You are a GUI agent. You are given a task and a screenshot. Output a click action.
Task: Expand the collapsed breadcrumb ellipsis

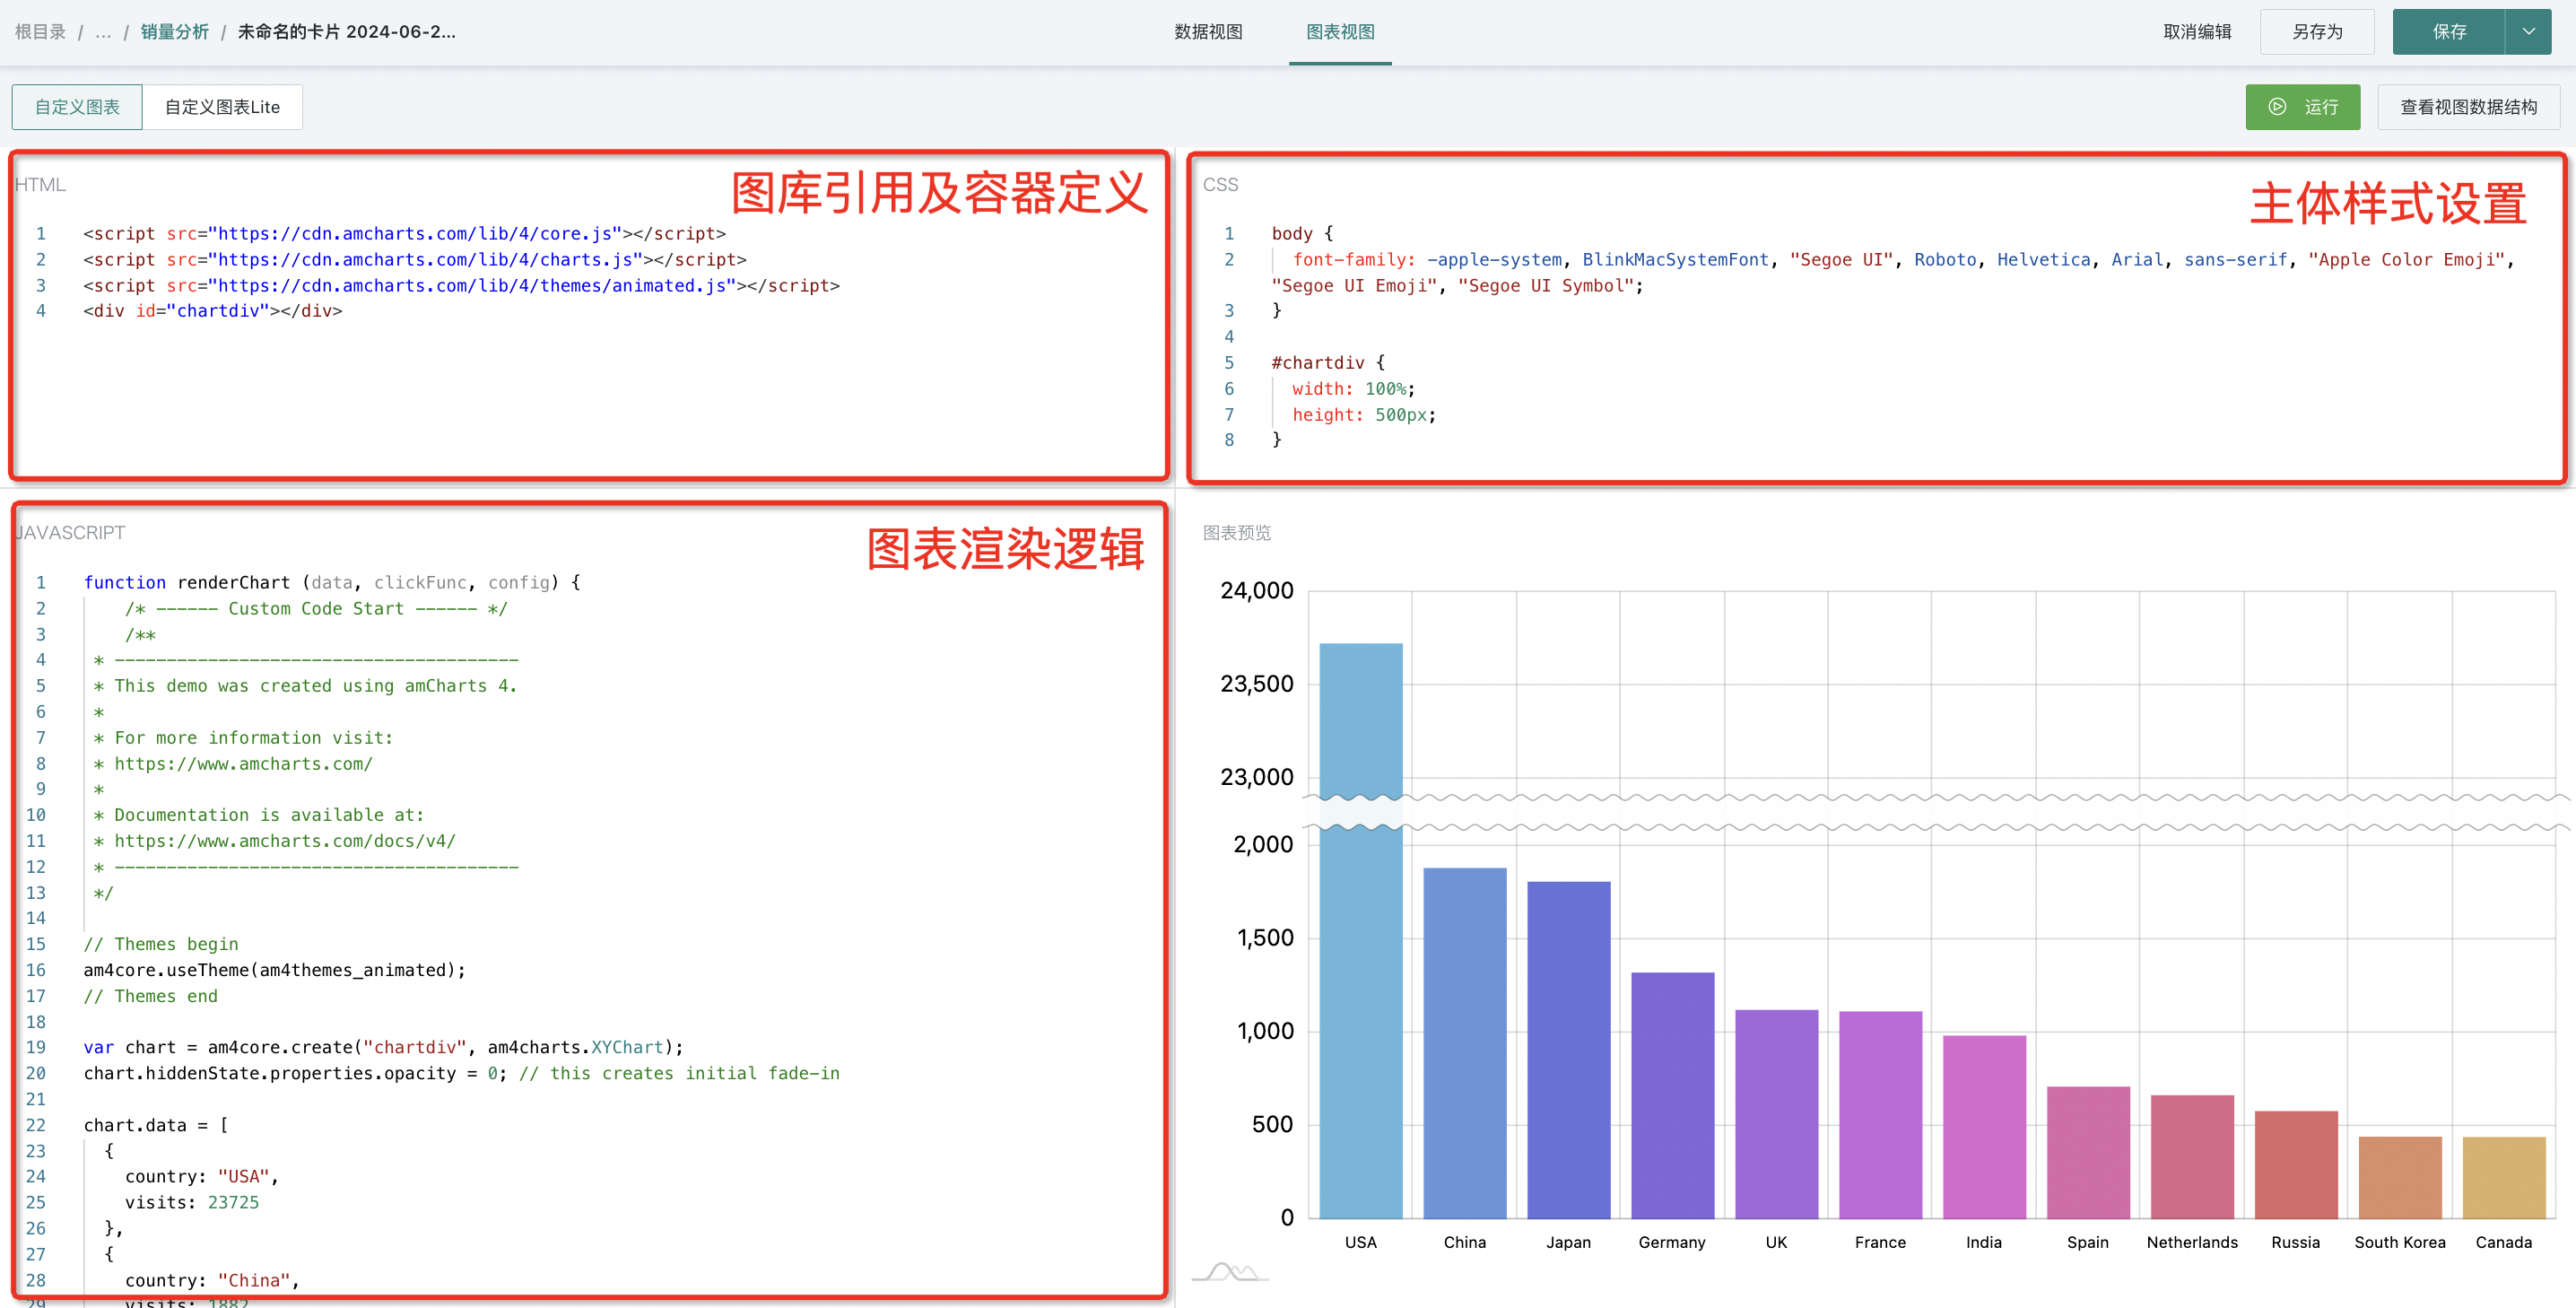coord(103,32)
